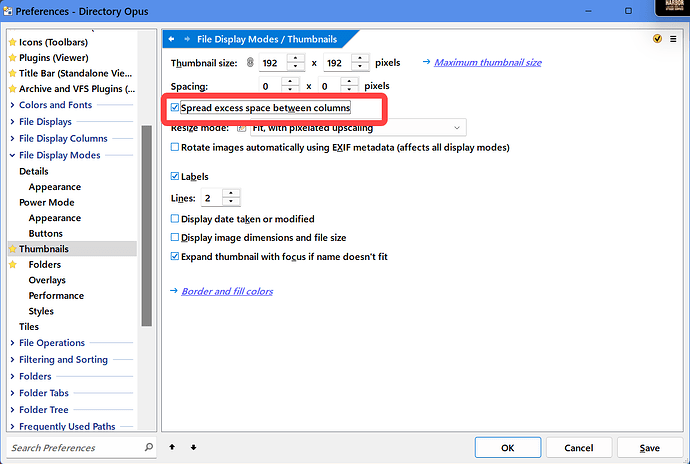Maximize the Preferences window
Screen dimensions: 690x464
click(x=628, y=11)
